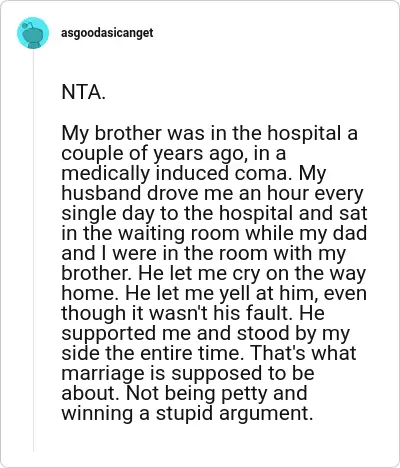Click the line "in the waiting room while my dad"

[x=214, y=233]
